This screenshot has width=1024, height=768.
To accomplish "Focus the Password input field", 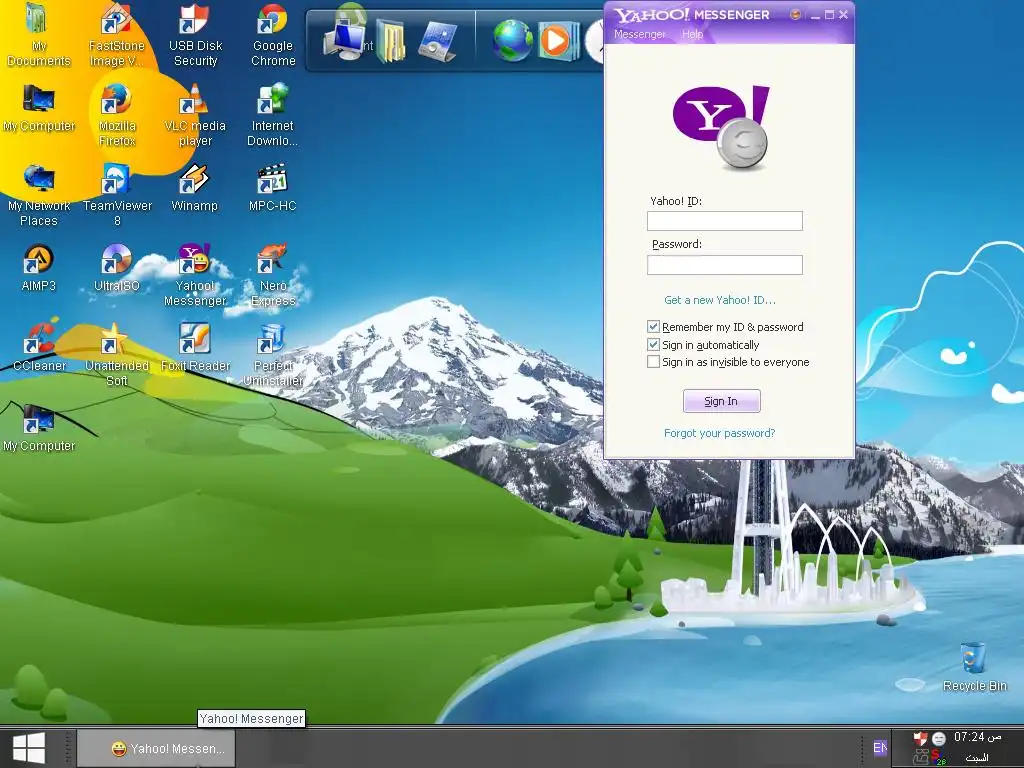I will (x=725, y=264).
